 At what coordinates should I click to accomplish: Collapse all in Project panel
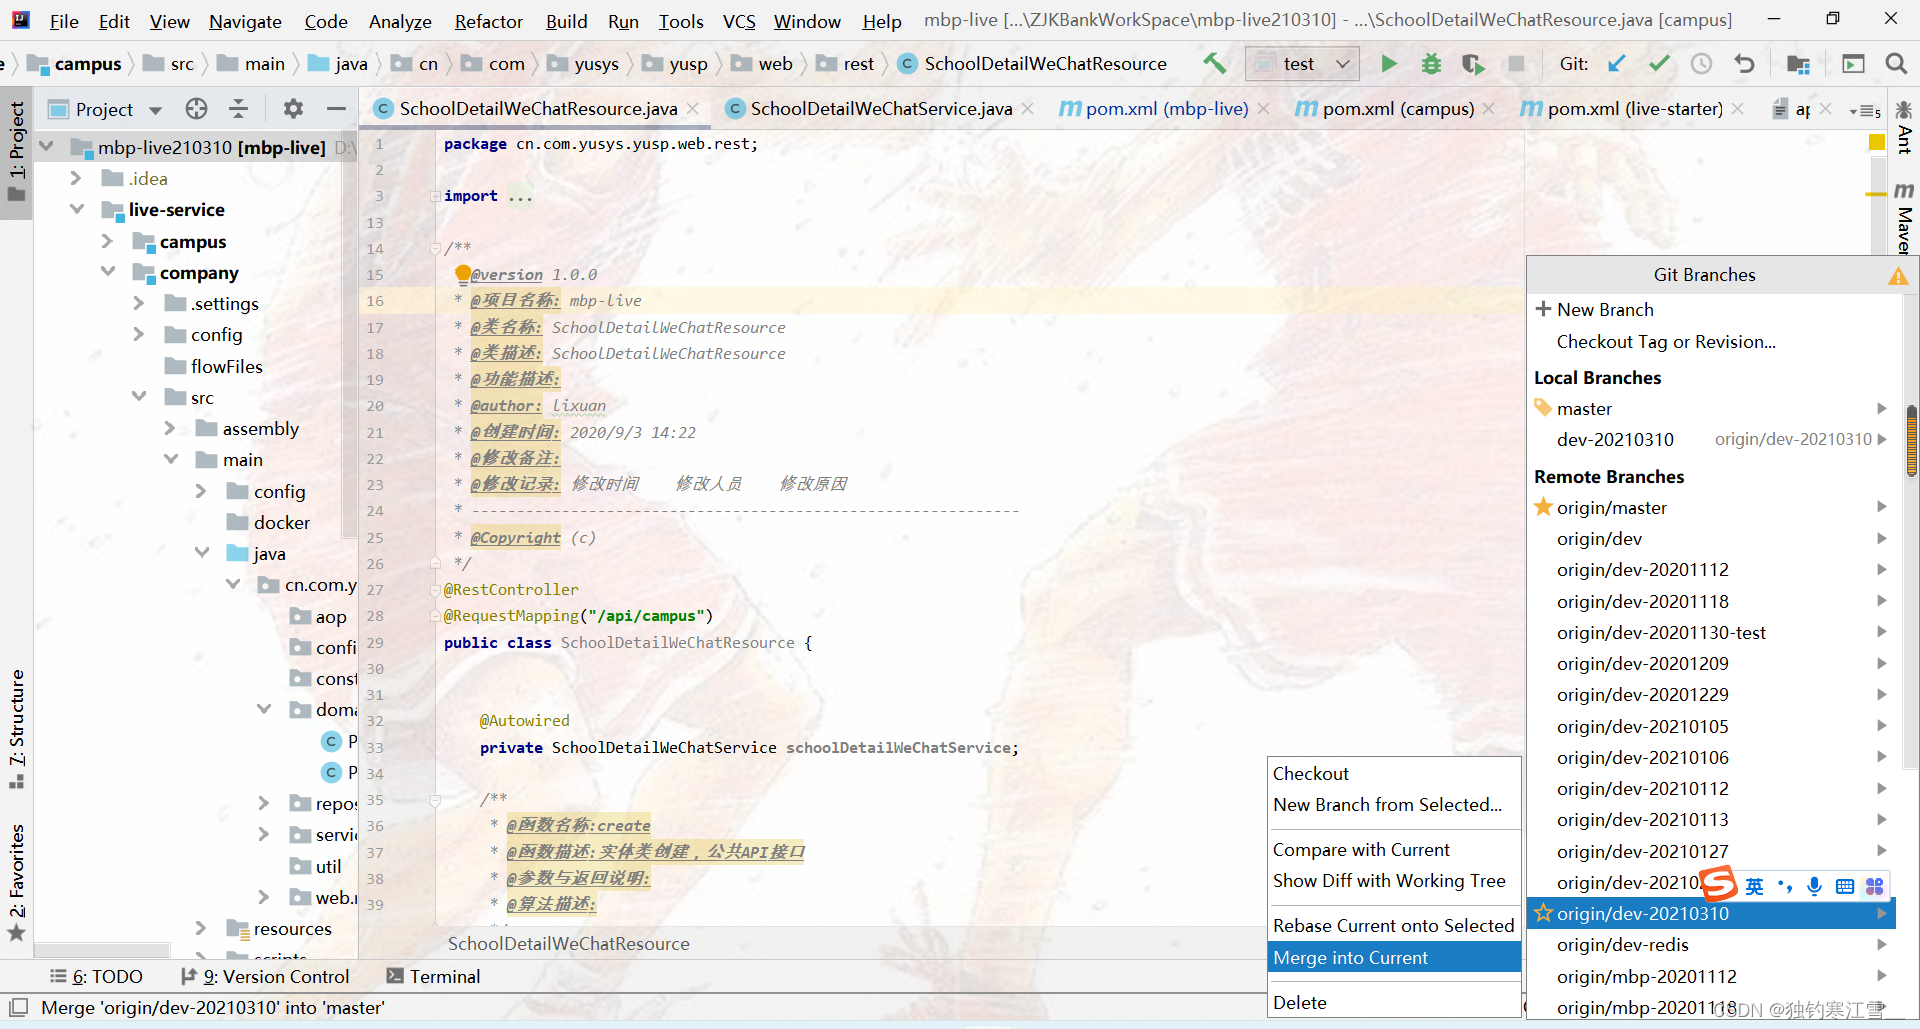pyautogui.click(x=238, y=109)
